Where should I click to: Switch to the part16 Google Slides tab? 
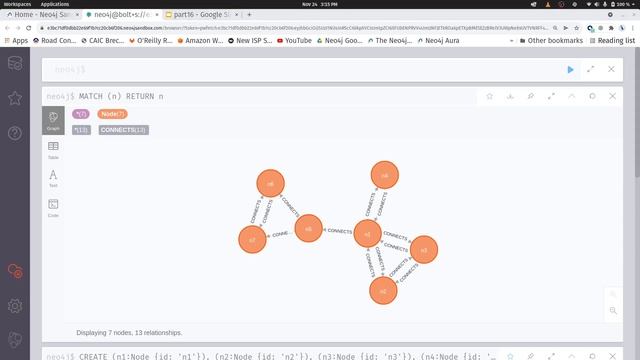point(202,14)
